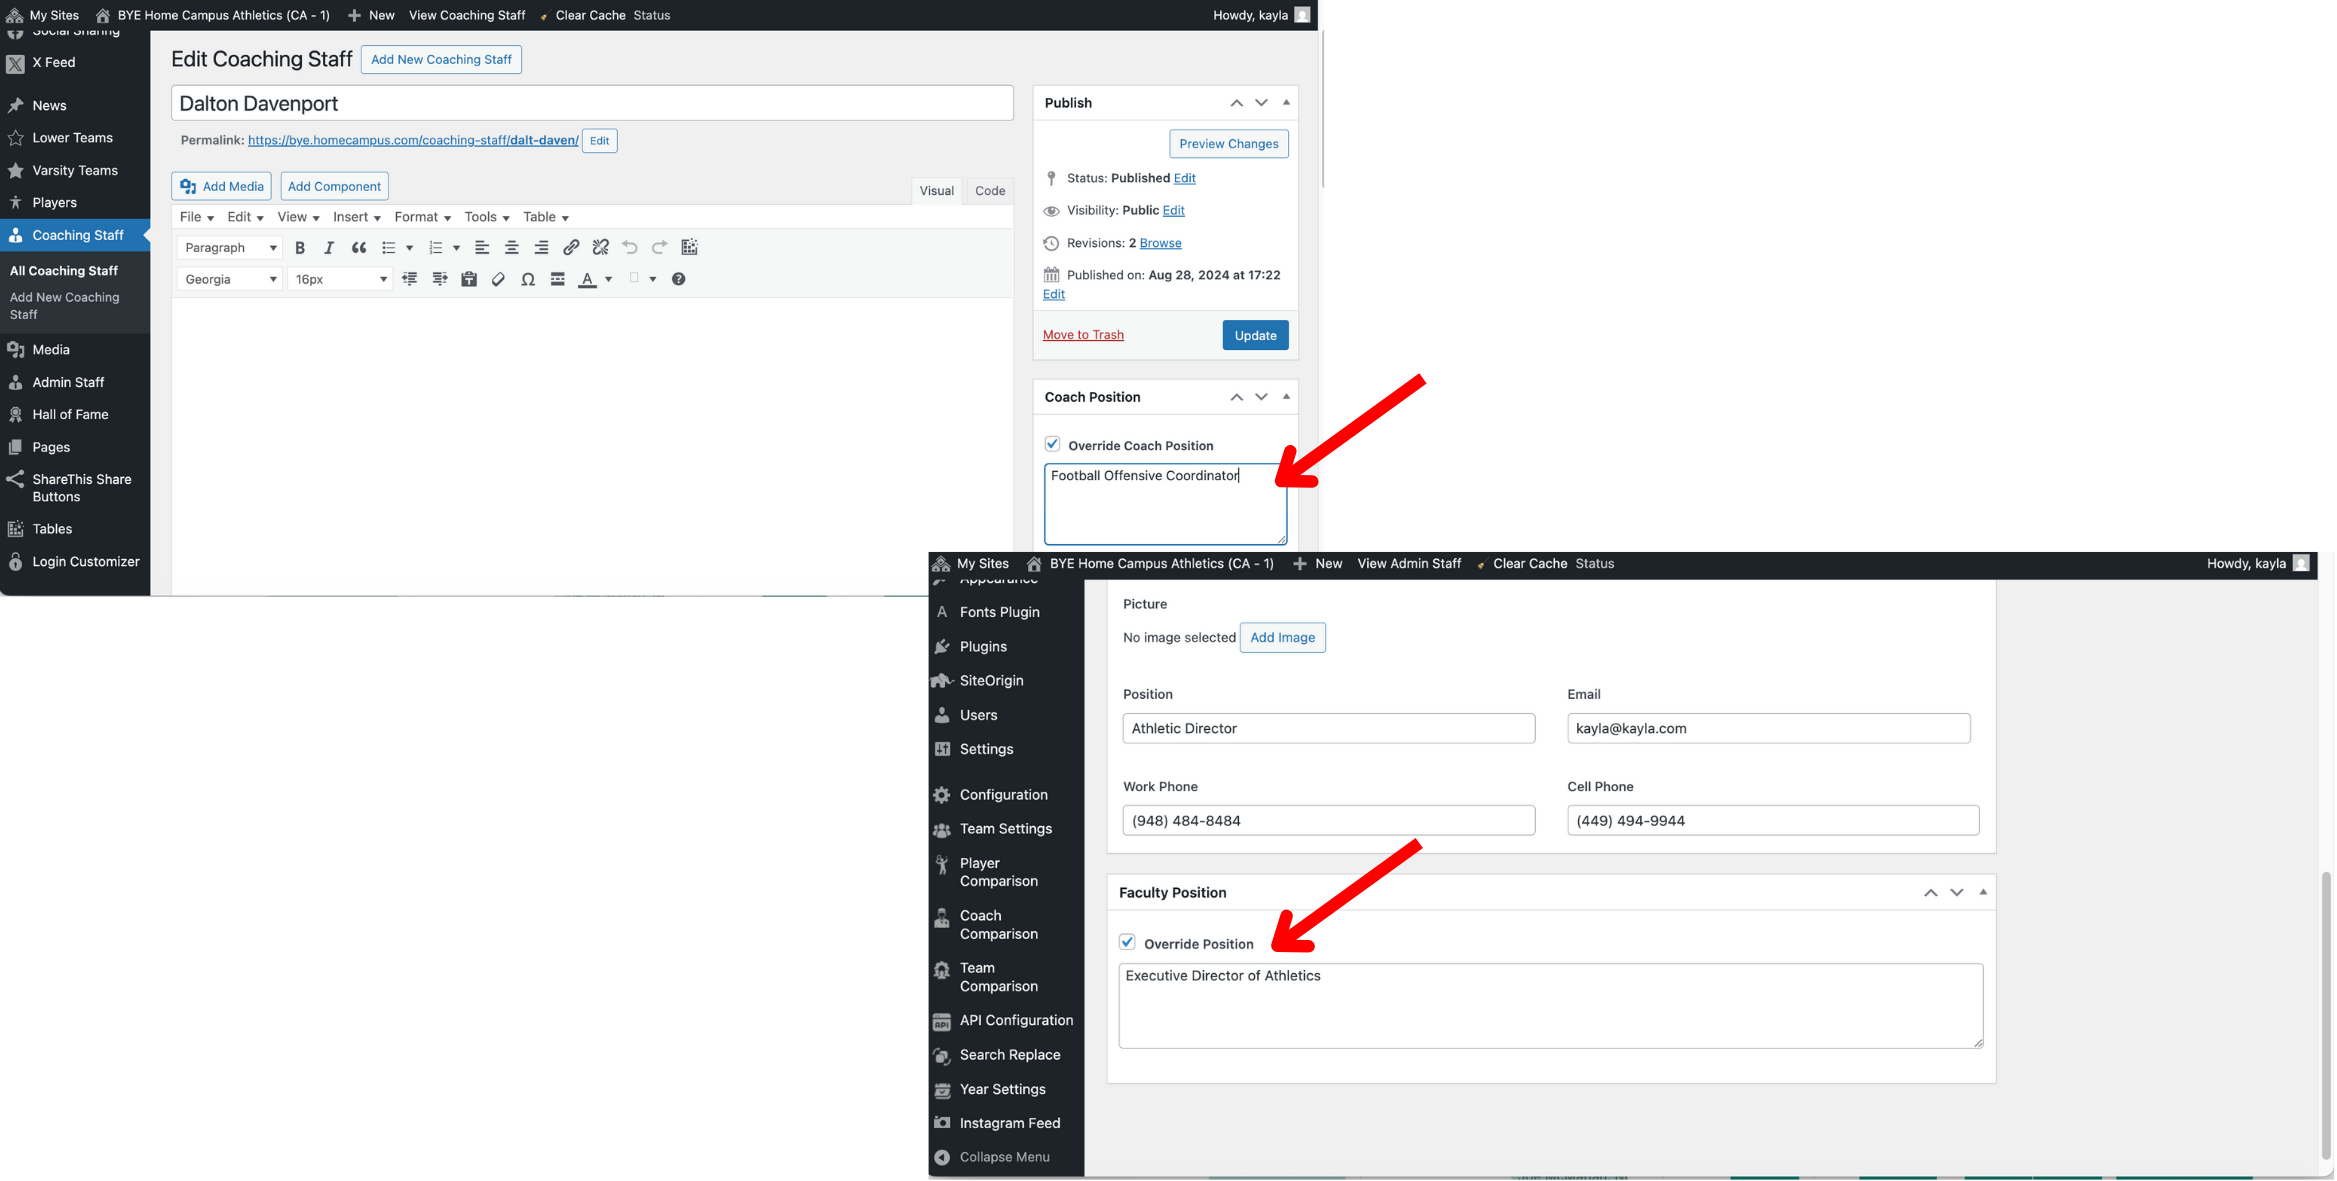Image resolution: width=2337 pixels, height=1181 pixels.
Task: Uncheck Override Coach Position checkbox
Action: coord(1052,444)
